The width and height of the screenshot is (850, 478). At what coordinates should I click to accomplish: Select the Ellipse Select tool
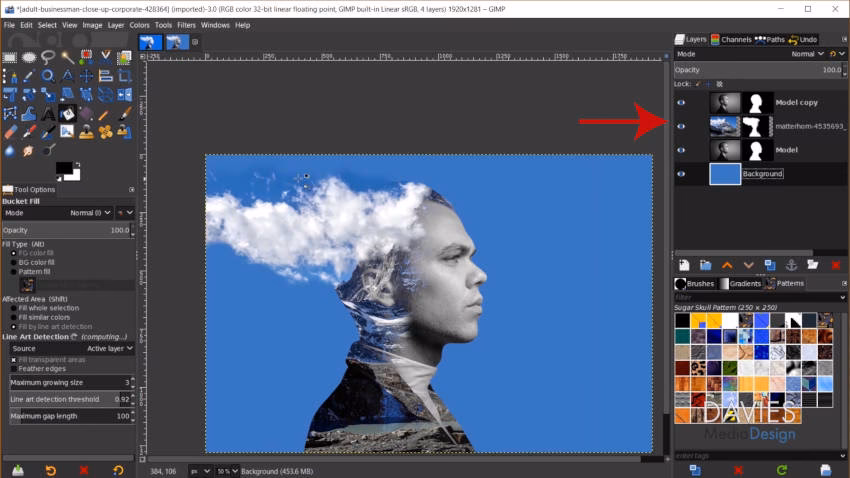[29, 57]
